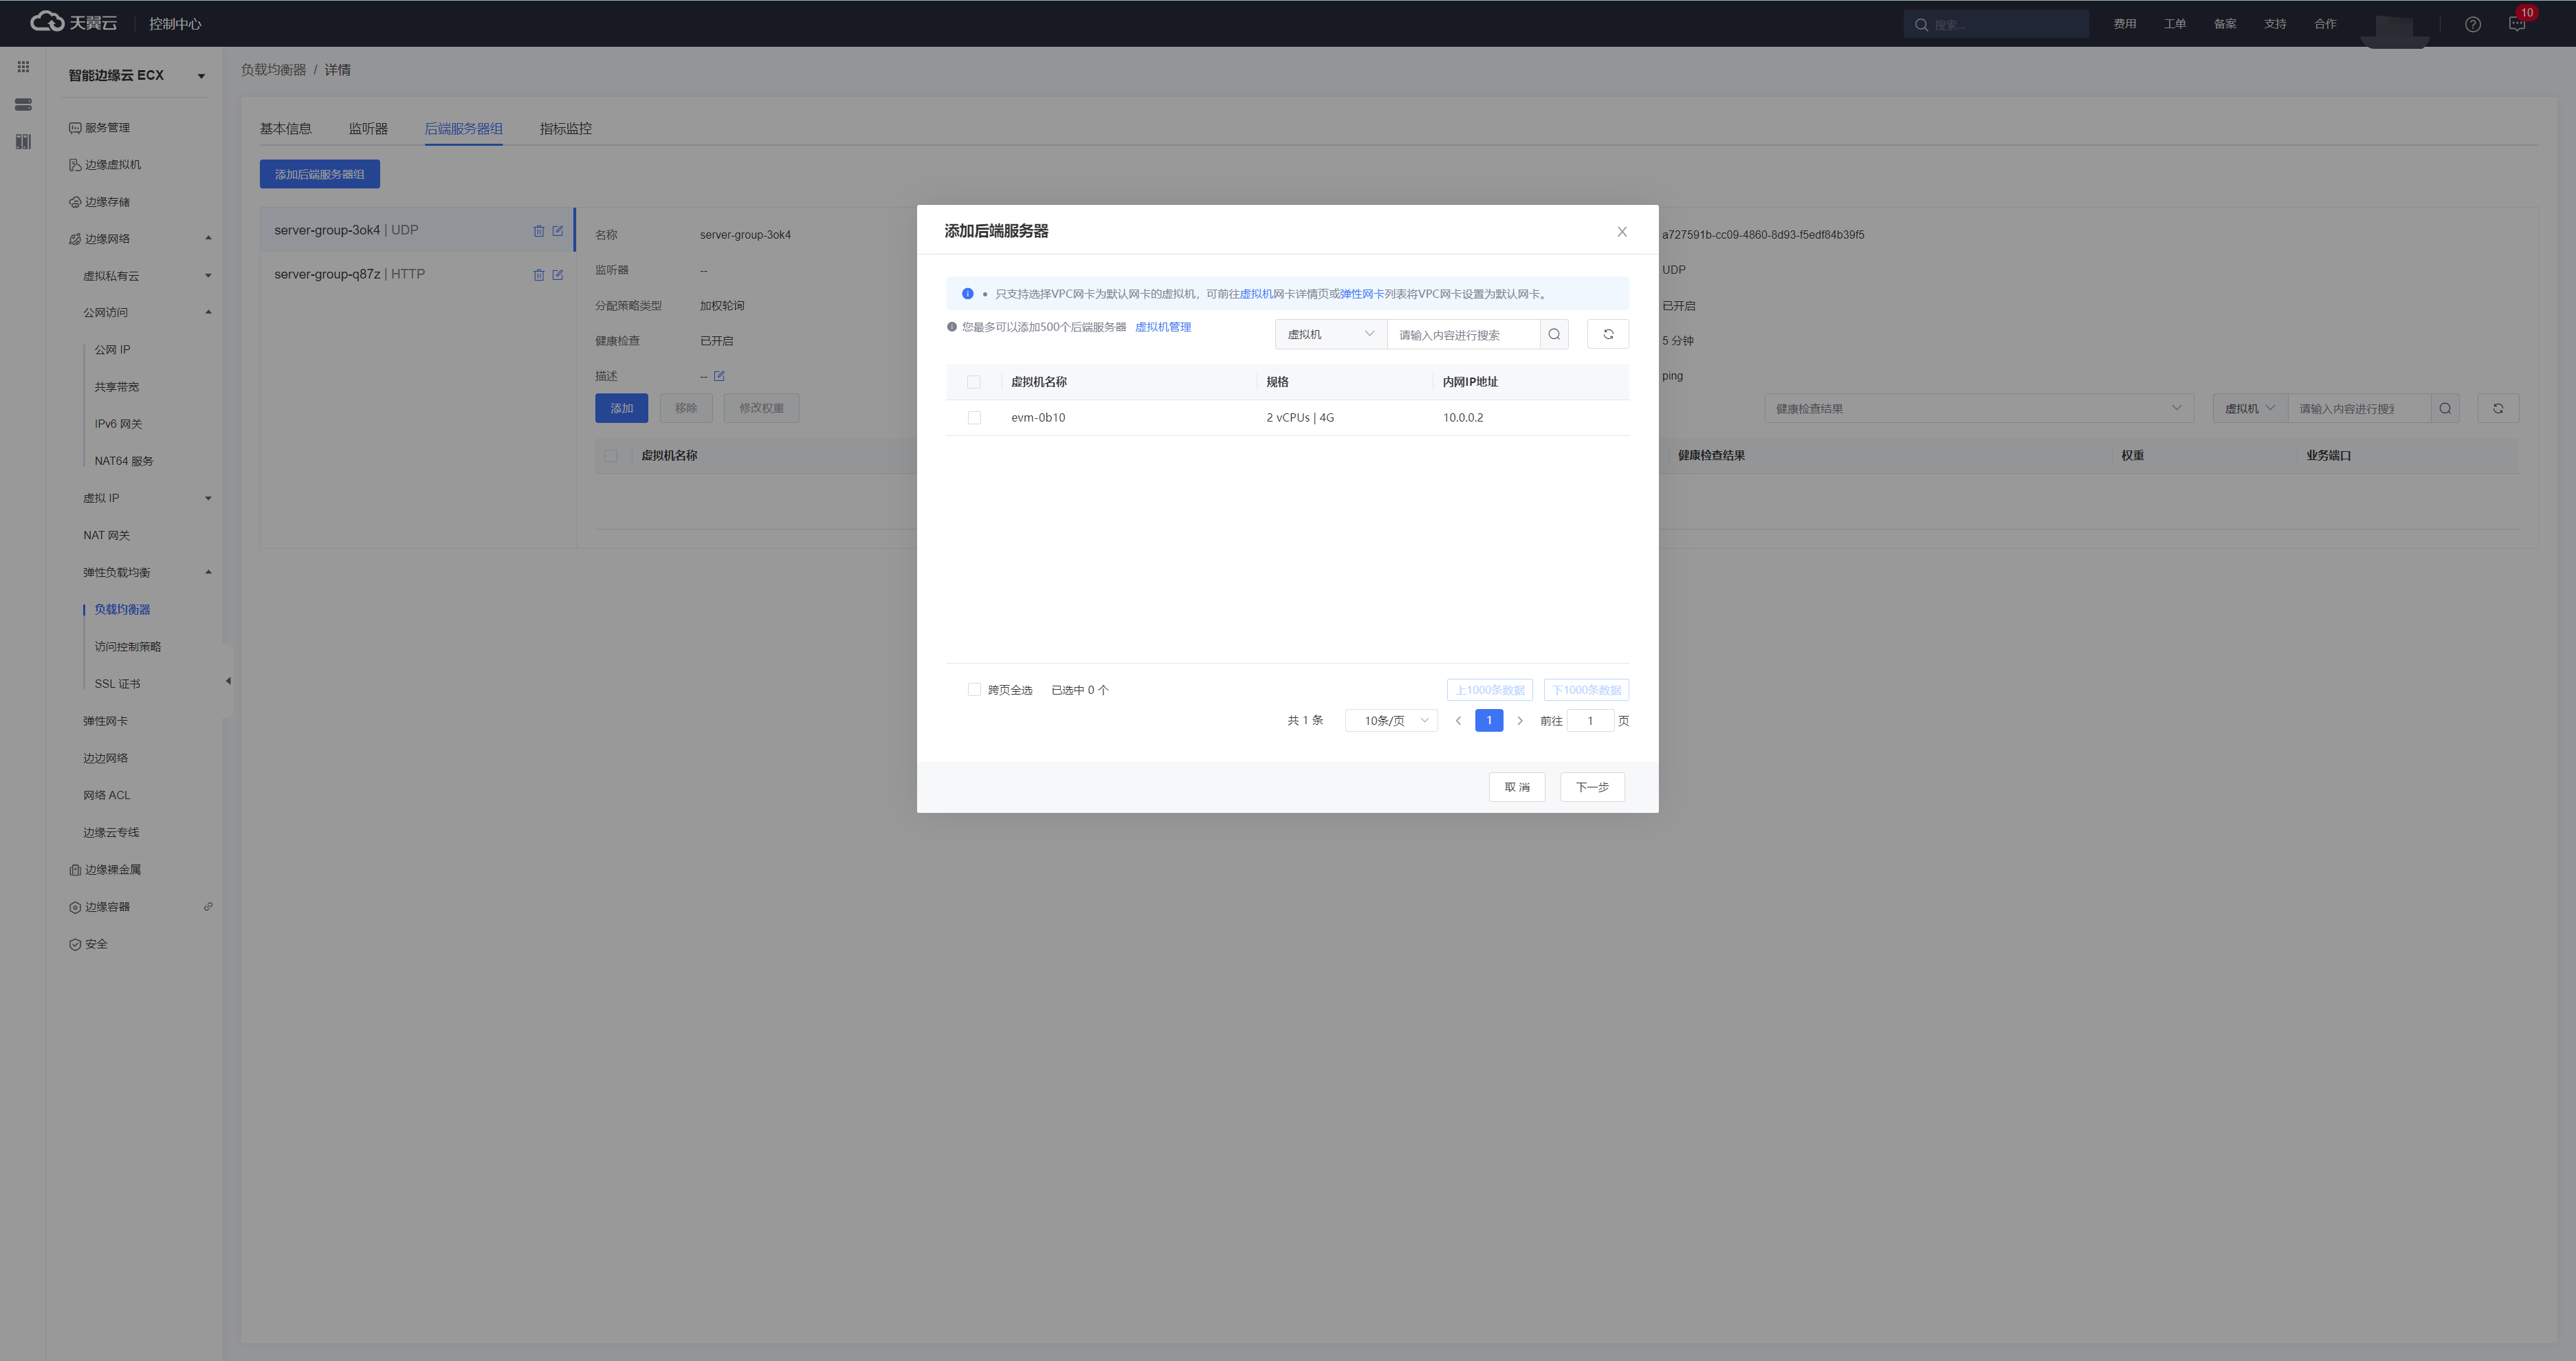The height and width of the screenshot is (1361, 2576).
Task: Open background 虚拟机 filter dropdown
Action: 2251,408
